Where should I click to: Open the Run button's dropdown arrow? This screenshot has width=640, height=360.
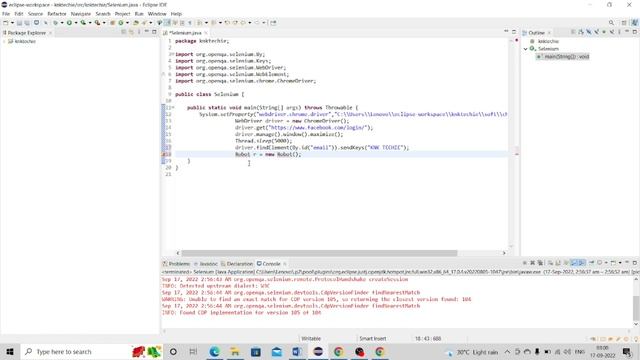point(76,23)
